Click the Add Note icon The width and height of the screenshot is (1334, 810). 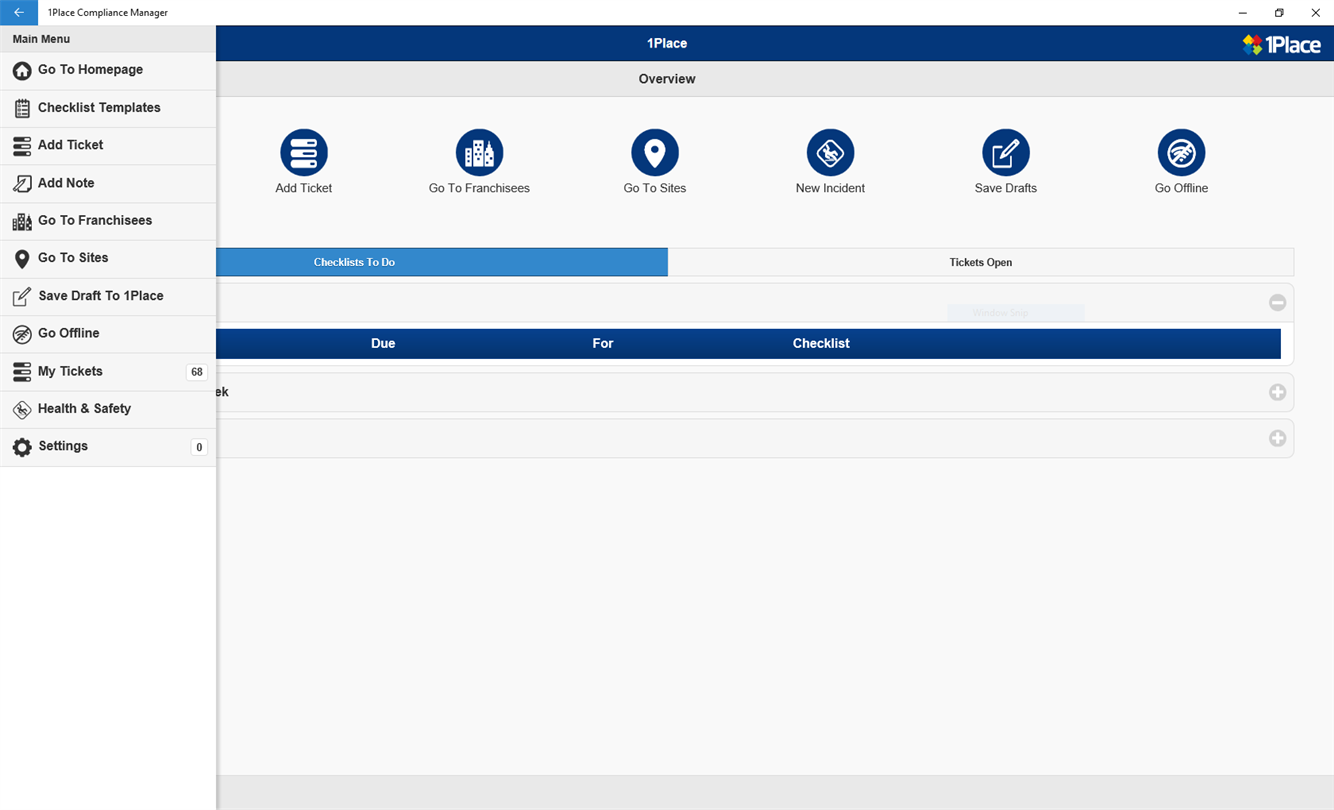pos(22,184)
